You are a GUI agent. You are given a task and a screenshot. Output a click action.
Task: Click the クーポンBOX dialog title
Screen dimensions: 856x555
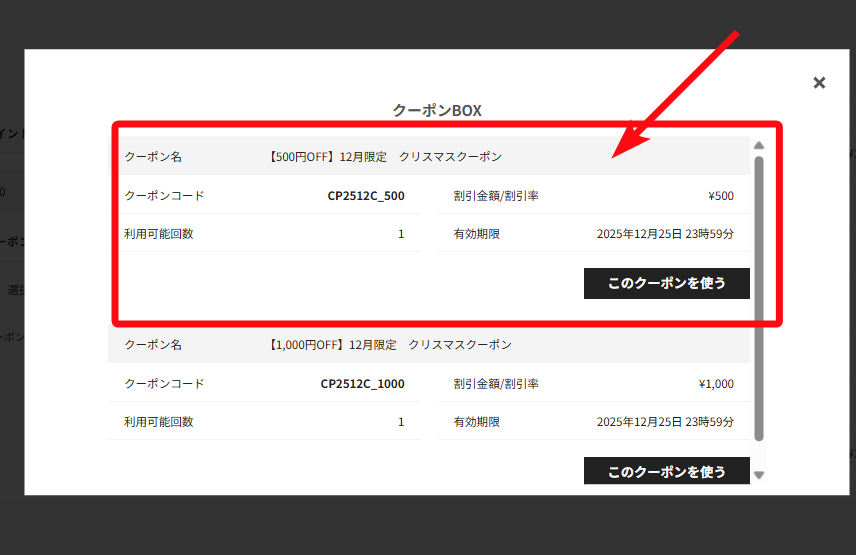(x=437, y=110)
